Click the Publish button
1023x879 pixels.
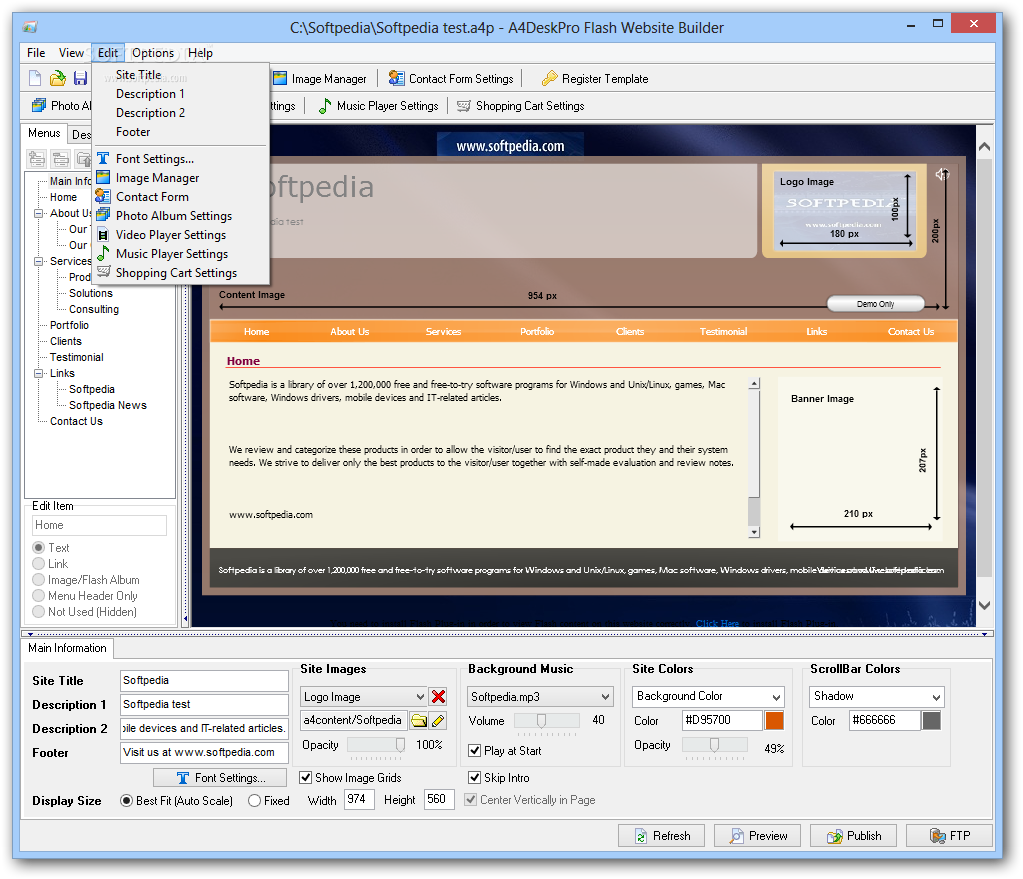pyautogui.click(x=853, y=836)
